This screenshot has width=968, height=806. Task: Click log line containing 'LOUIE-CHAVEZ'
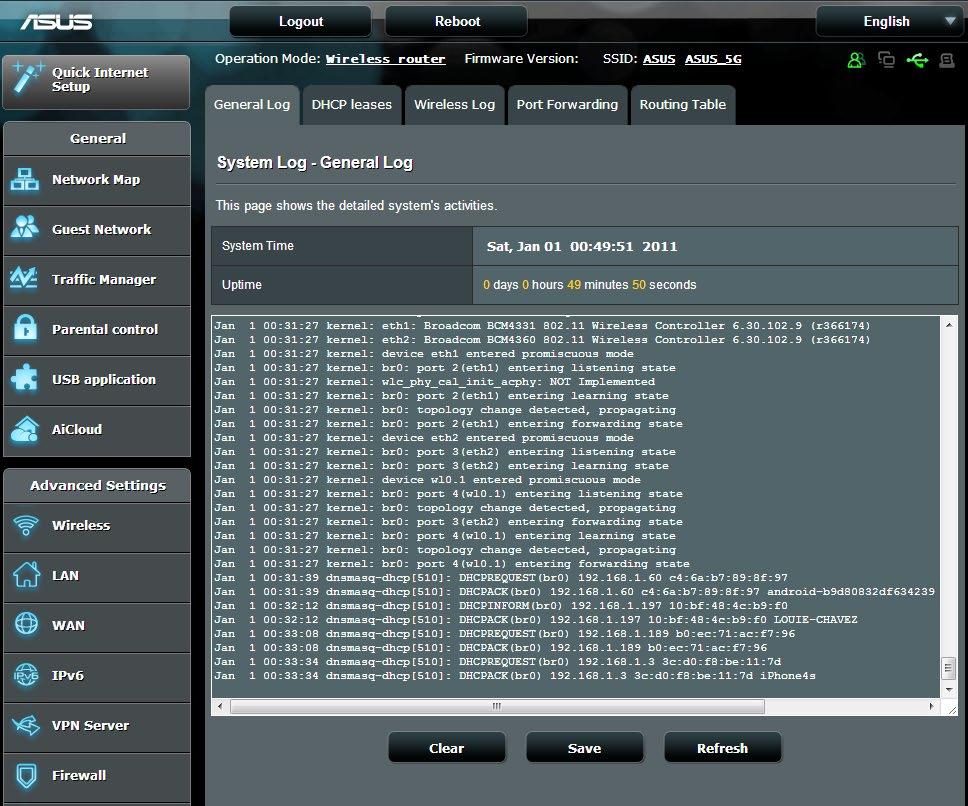536,620
